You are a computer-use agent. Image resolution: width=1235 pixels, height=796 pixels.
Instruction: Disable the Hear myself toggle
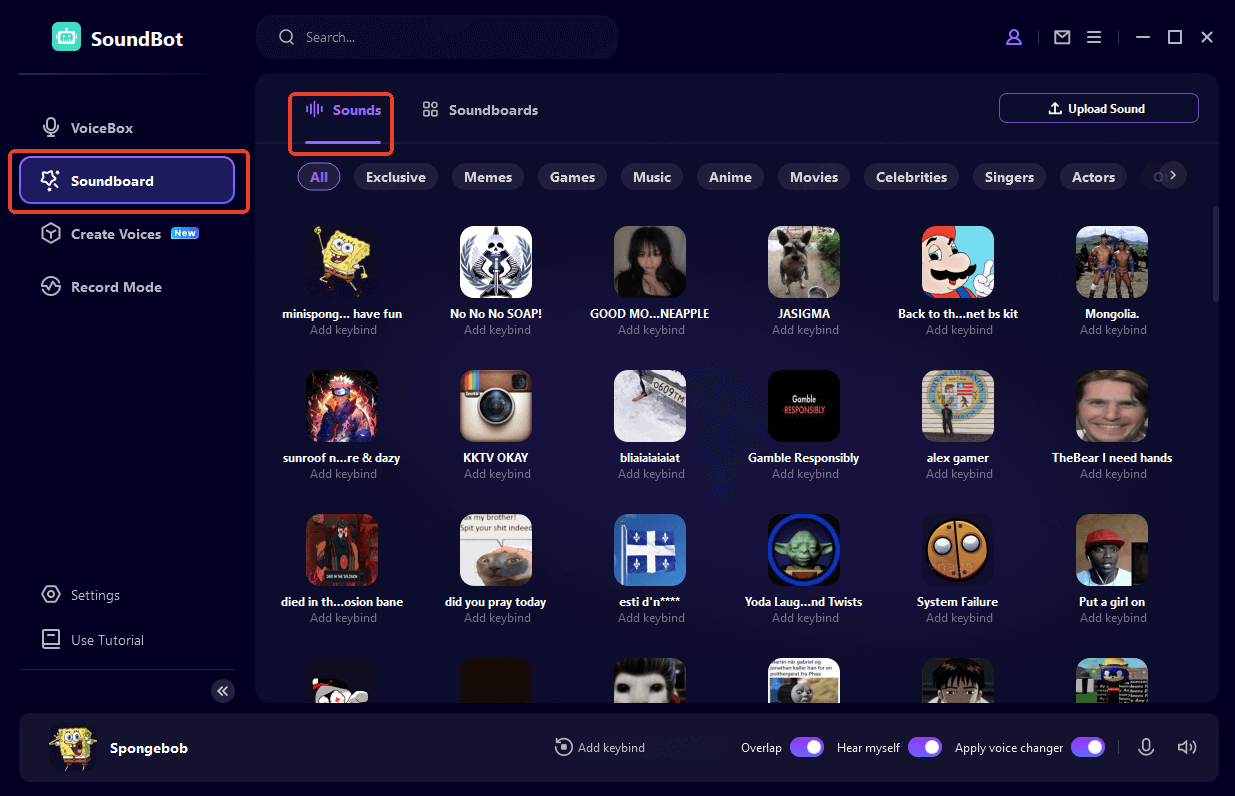(924, 747)
